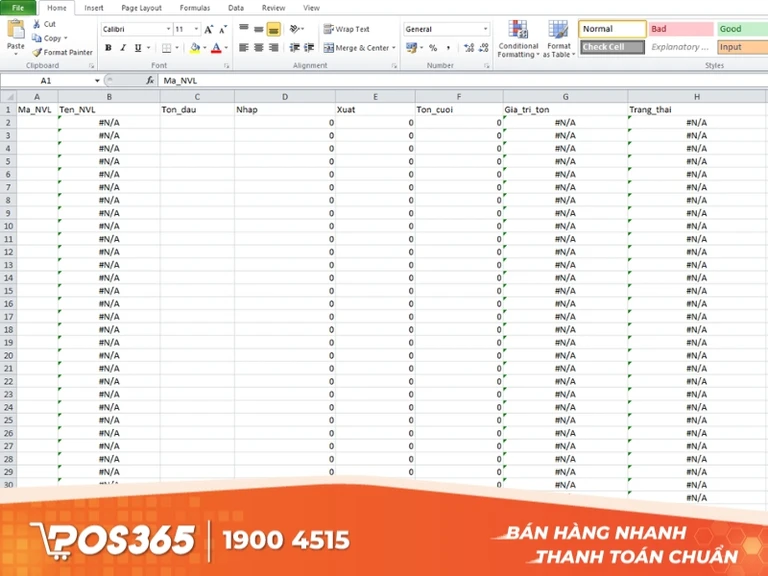Apply the Input cell style

pos(742,47)
